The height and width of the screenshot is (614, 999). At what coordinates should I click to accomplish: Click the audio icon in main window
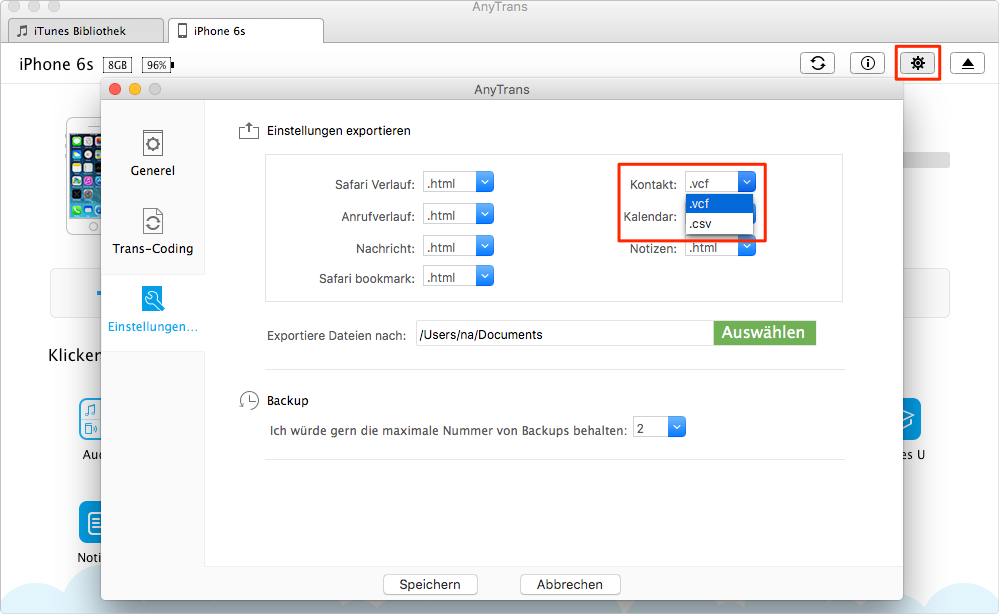(x=90, y=418)
